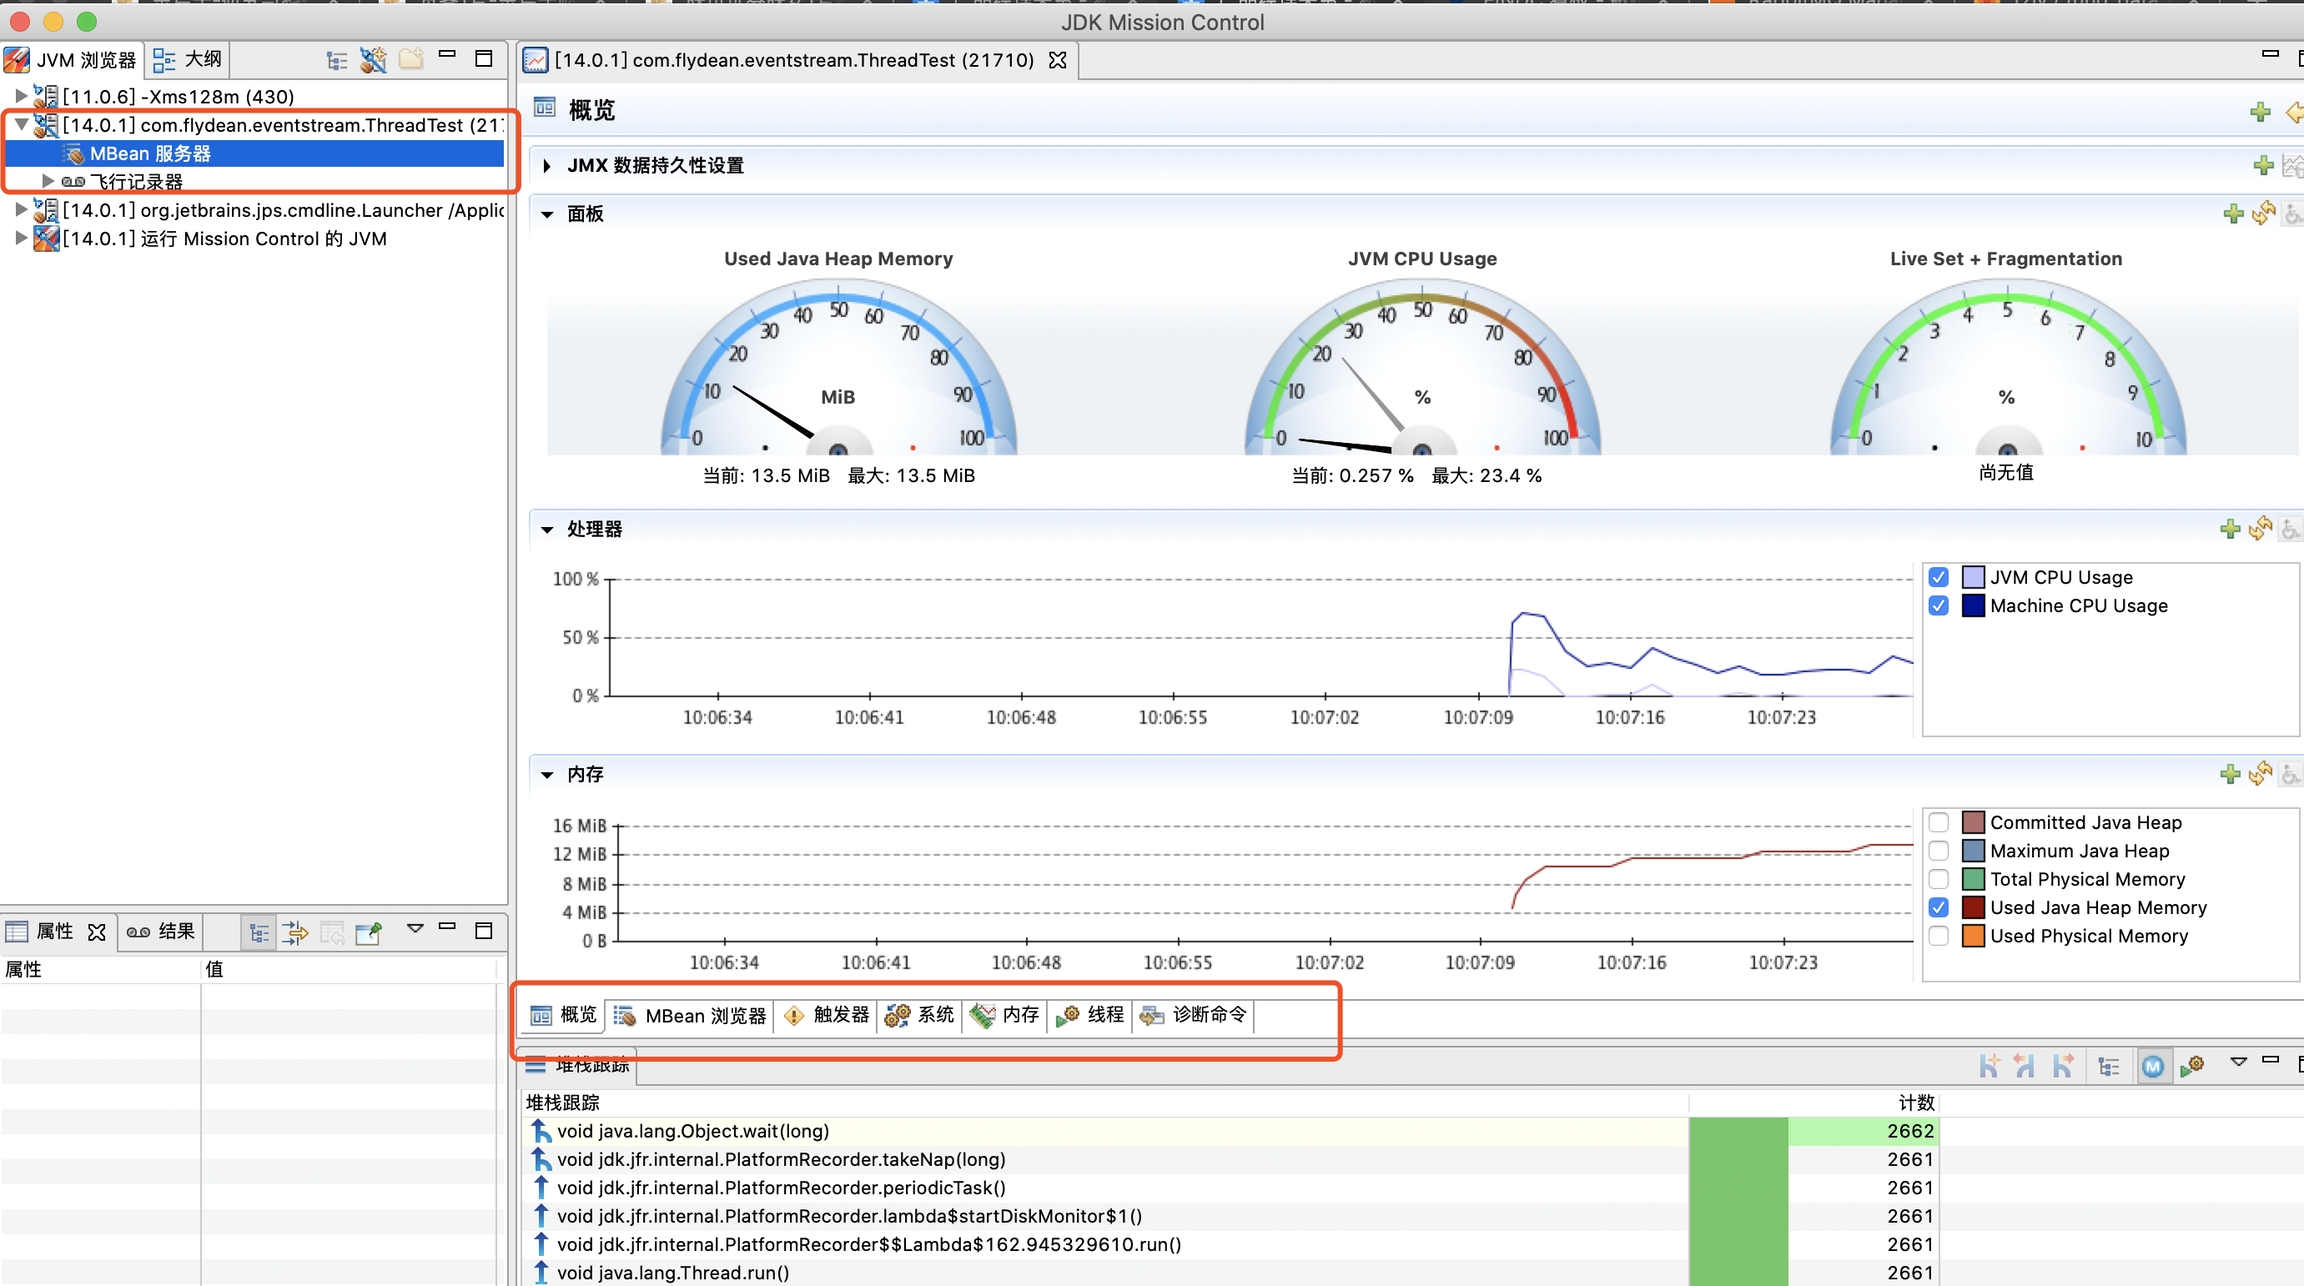Image resolution: width=2304 pixels, height=1286 pixels.
Task: Click tree layout icon in JVM browser toolbar
Action: [x=337, y=60]
